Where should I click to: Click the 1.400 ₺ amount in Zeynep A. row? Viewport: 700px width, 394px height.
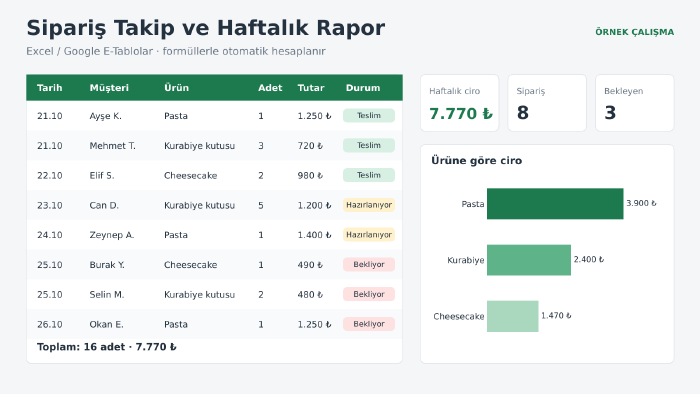pyautogui.click(x=314, y=235)
